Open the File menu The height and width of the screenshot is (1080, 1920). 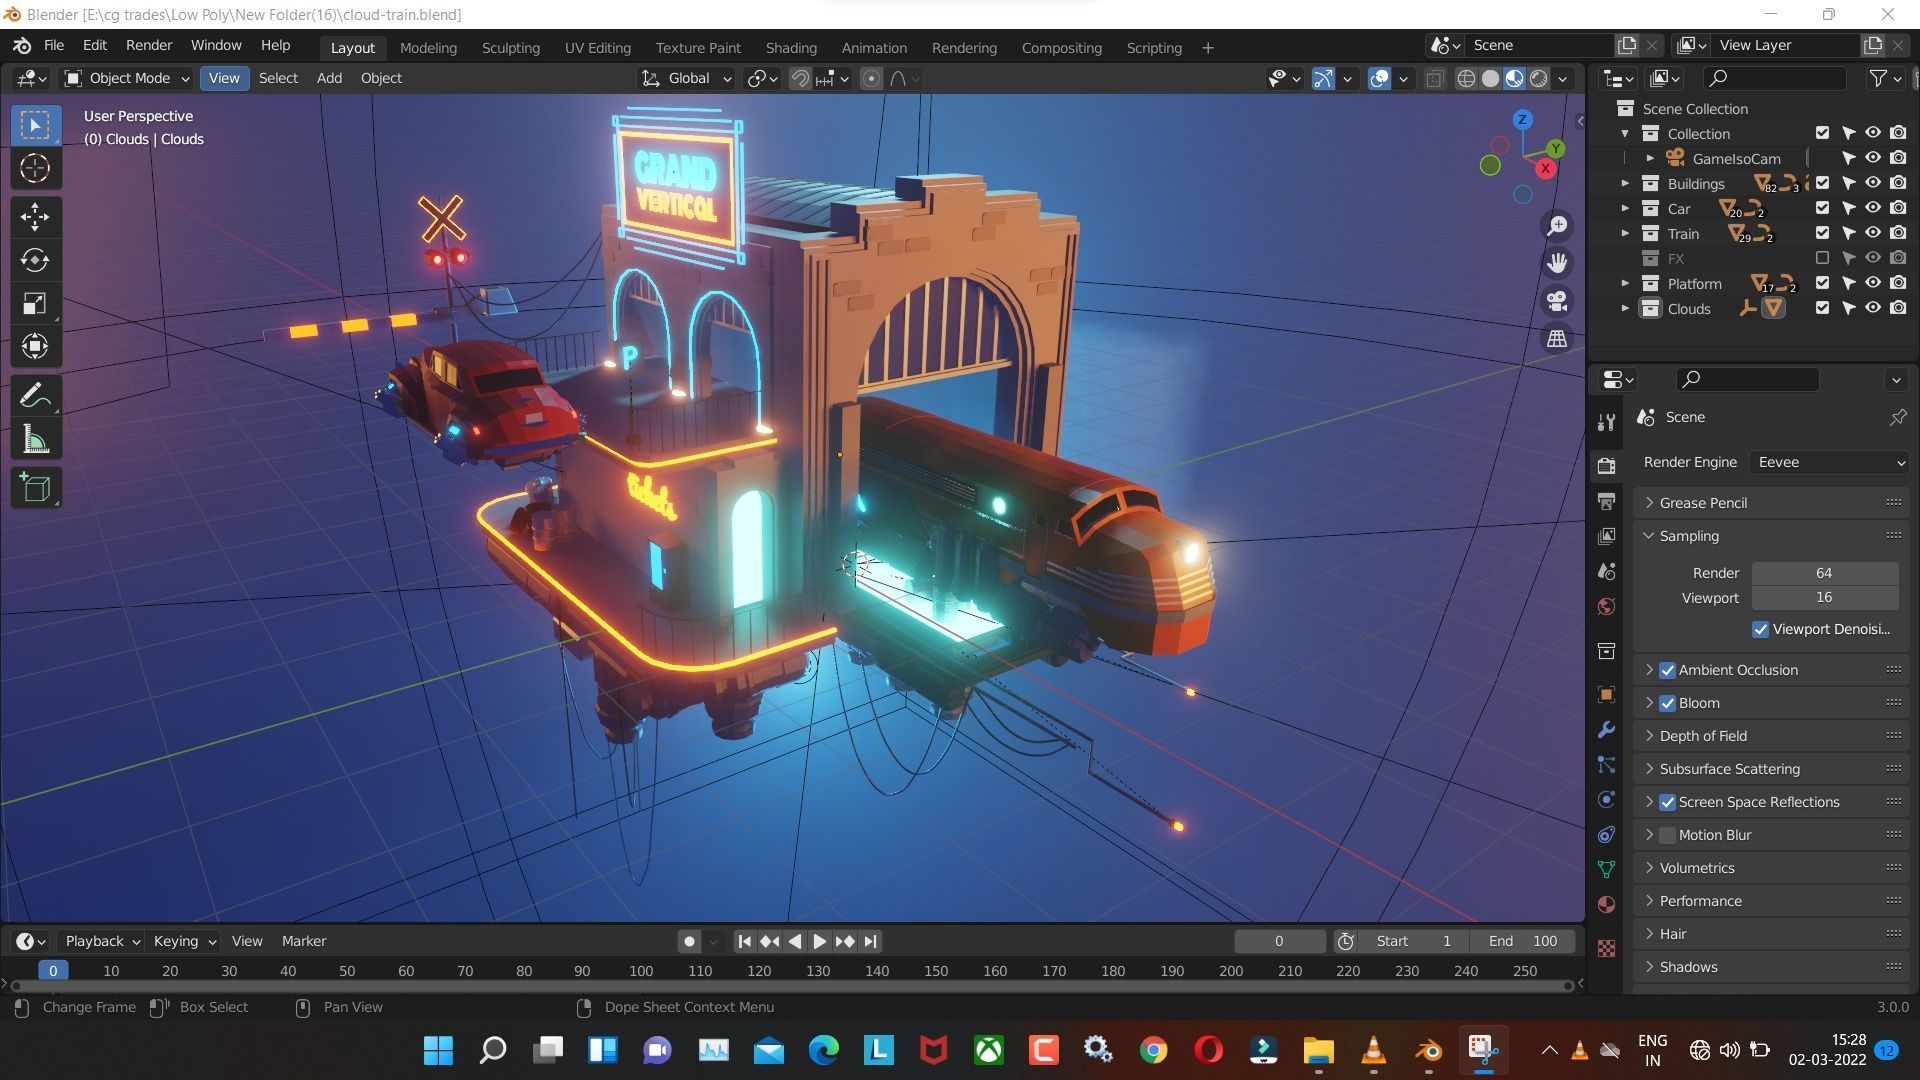click(54, 45)
